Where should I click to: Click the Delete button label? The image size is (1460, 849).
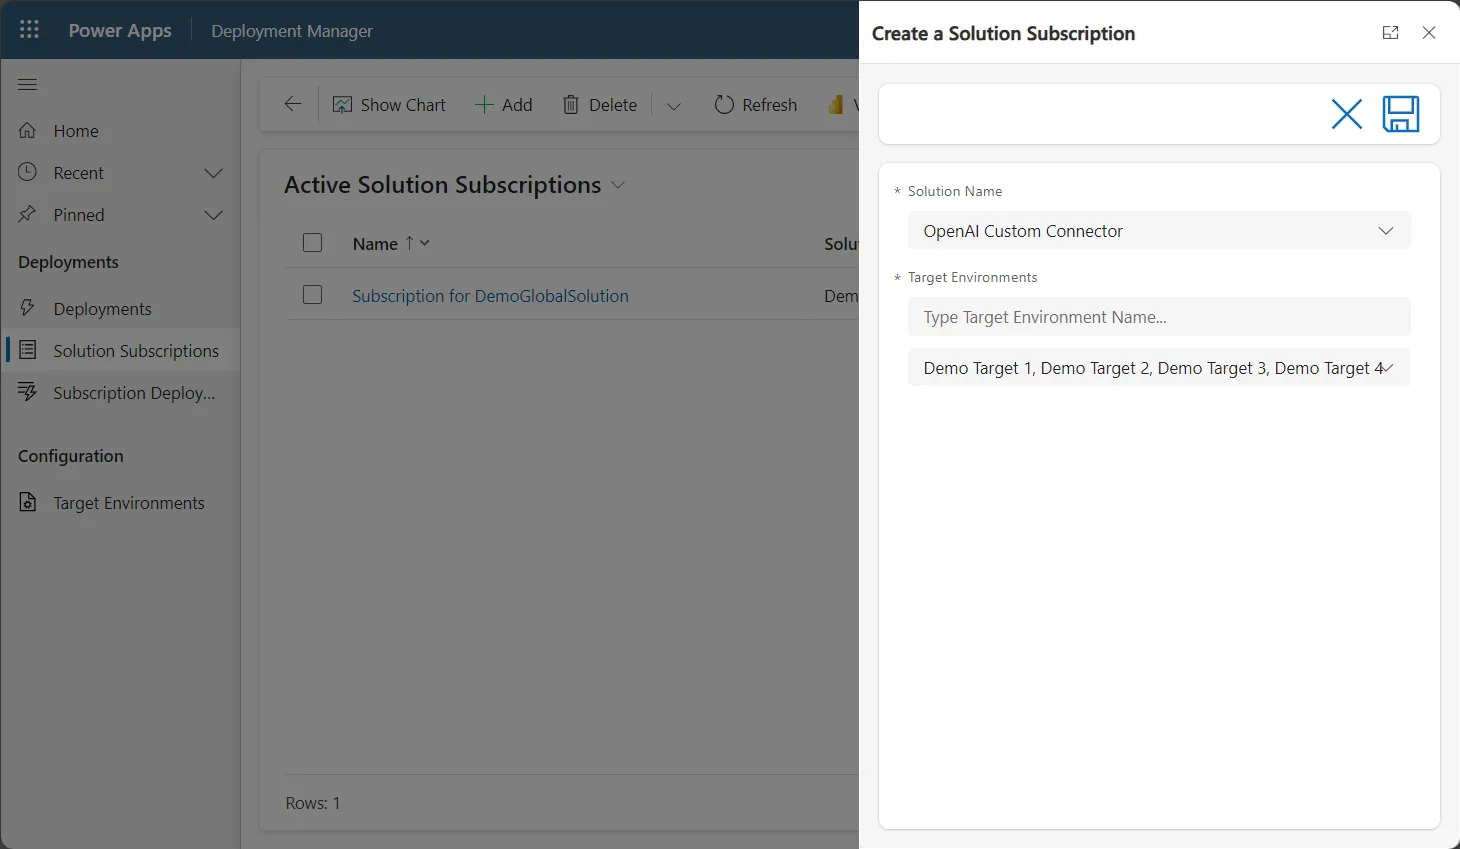click(613, 105)
